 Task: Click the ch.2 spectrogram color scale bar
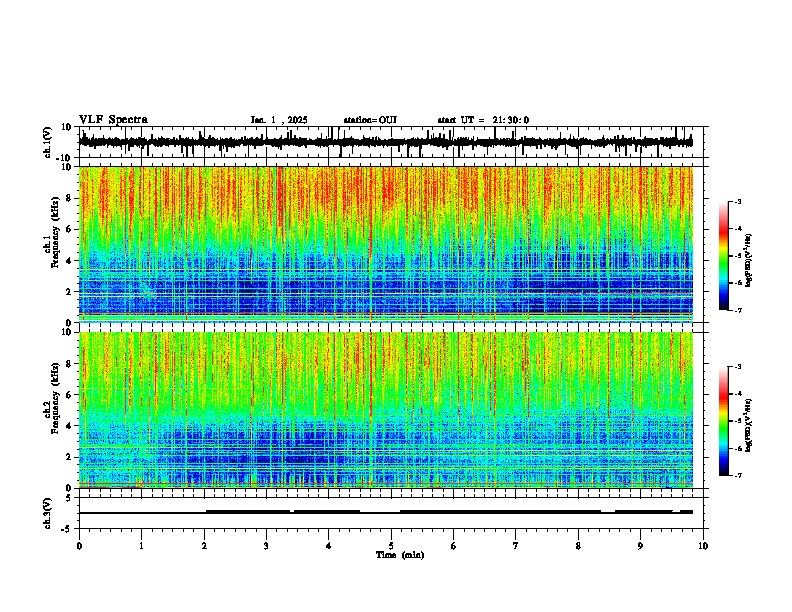(x=723, y=421)
